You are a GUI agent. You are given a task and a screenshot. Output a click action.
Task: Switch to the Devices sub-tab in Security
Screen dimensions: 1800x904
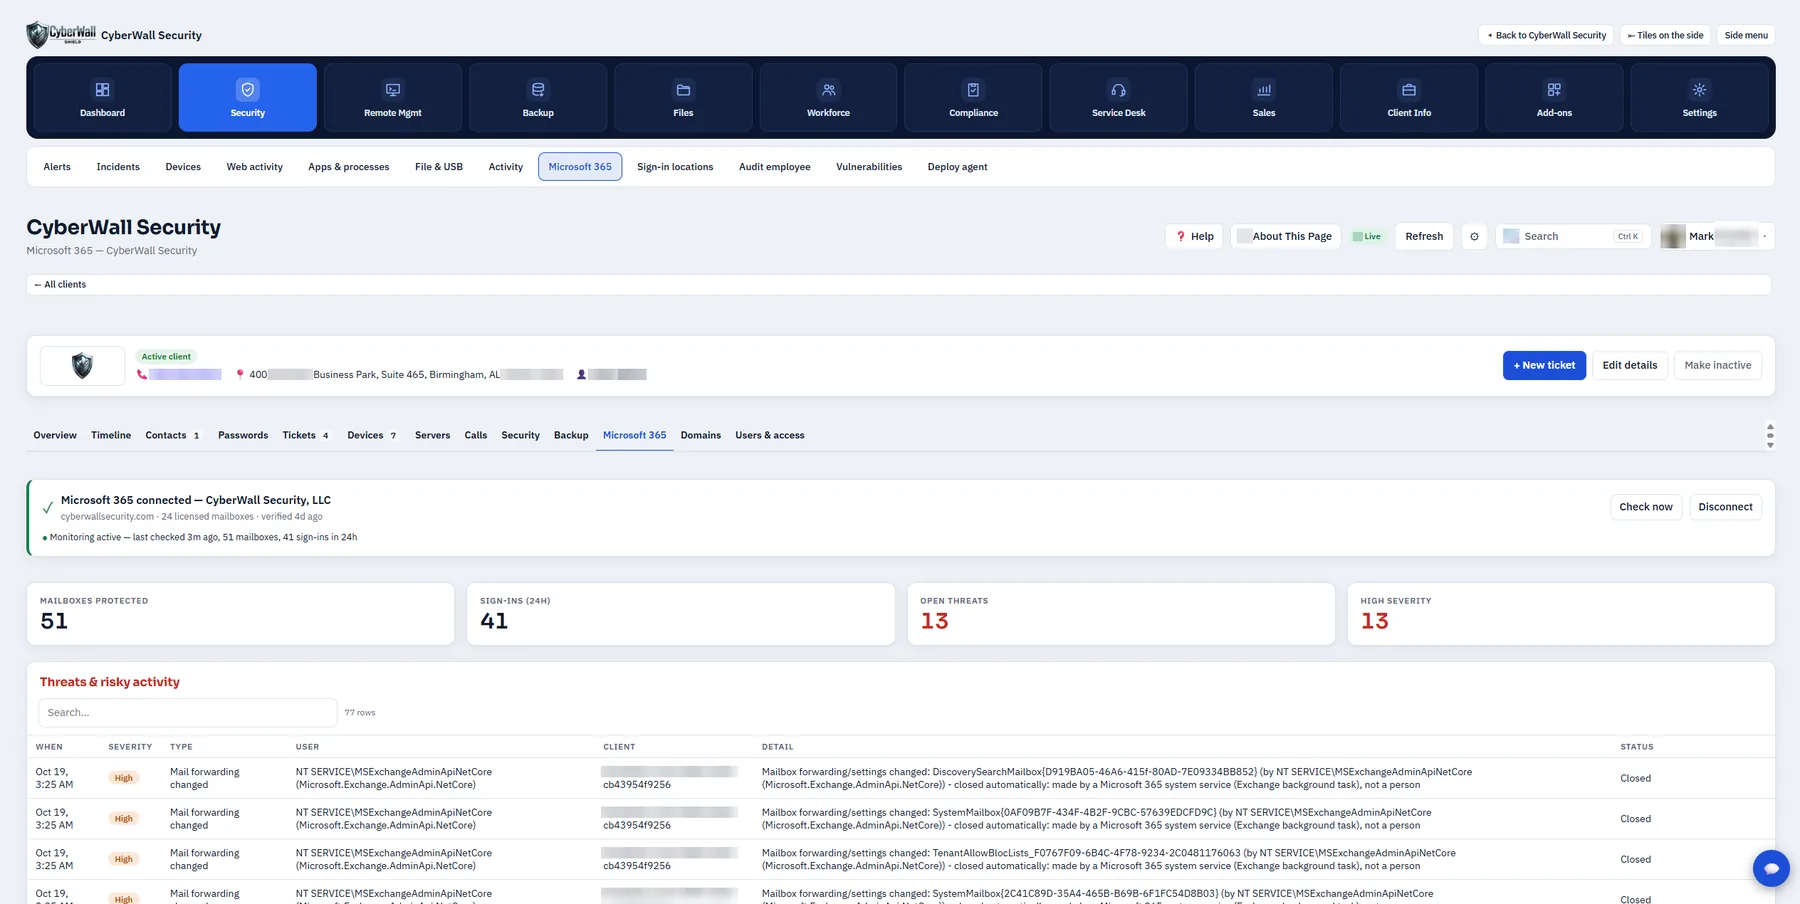[183, 167]
